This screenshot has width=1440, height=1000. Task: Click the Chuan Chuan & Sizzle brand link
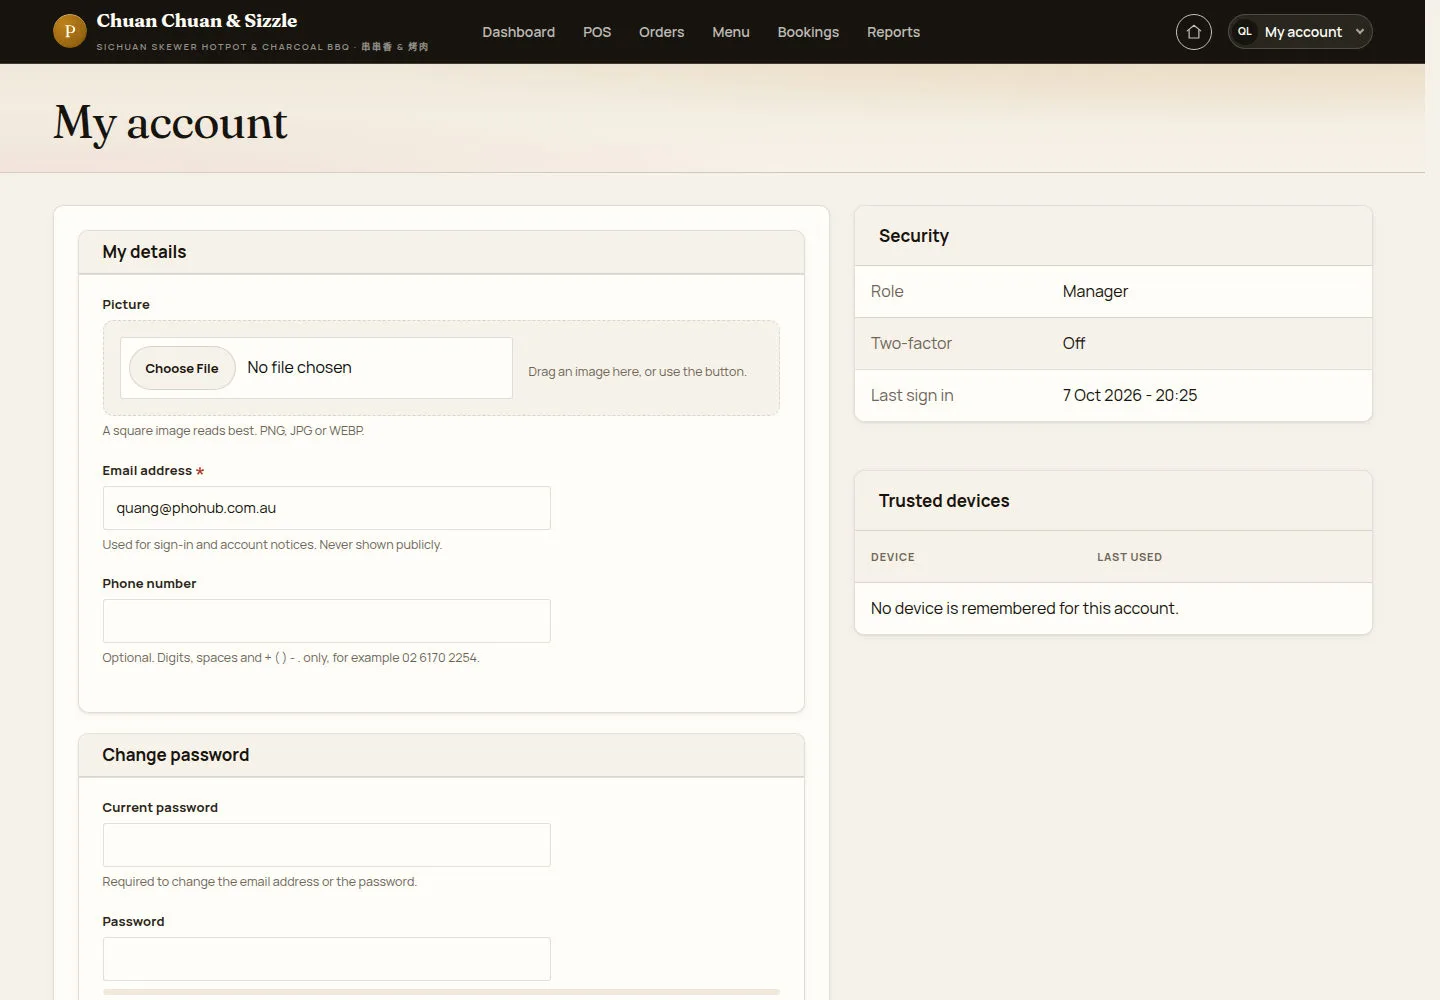pos(197,21)
